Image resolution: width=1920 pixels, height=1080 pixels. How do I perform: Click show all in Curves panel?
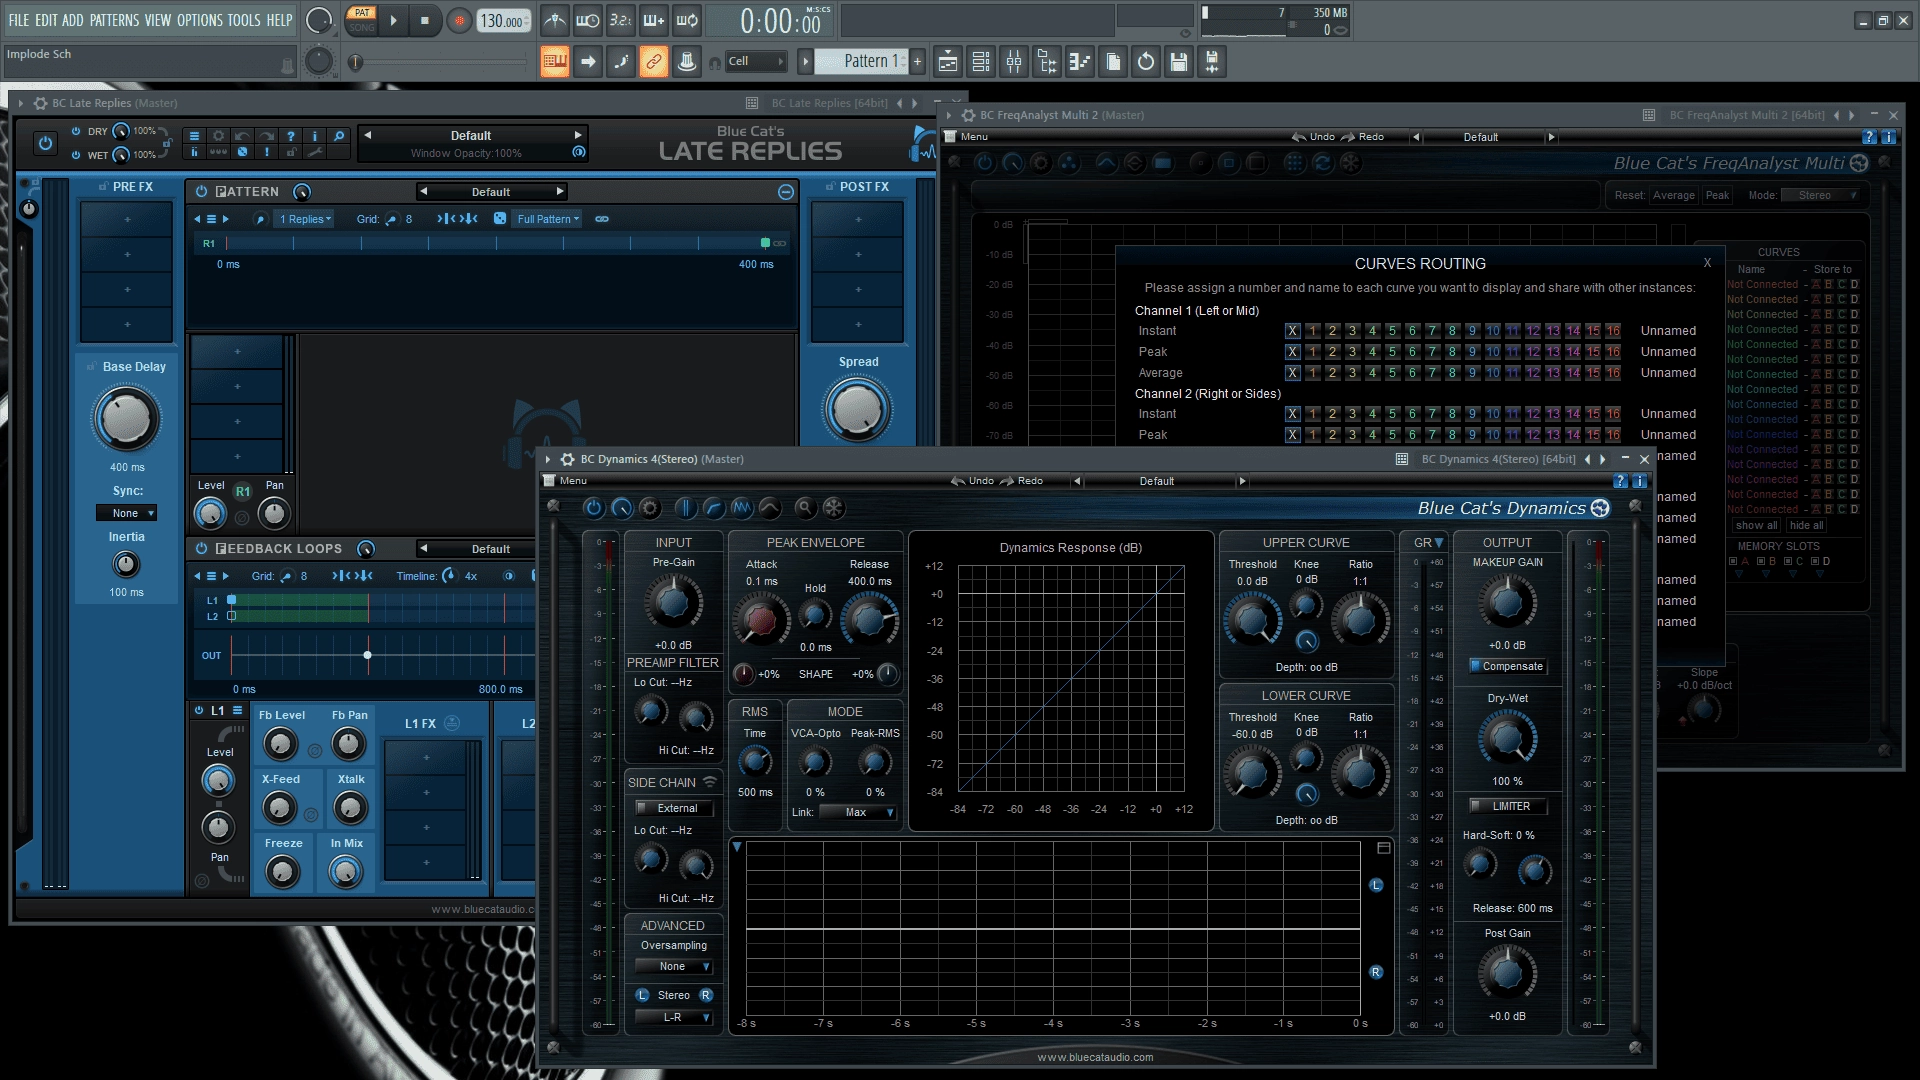click(1756, 525)
